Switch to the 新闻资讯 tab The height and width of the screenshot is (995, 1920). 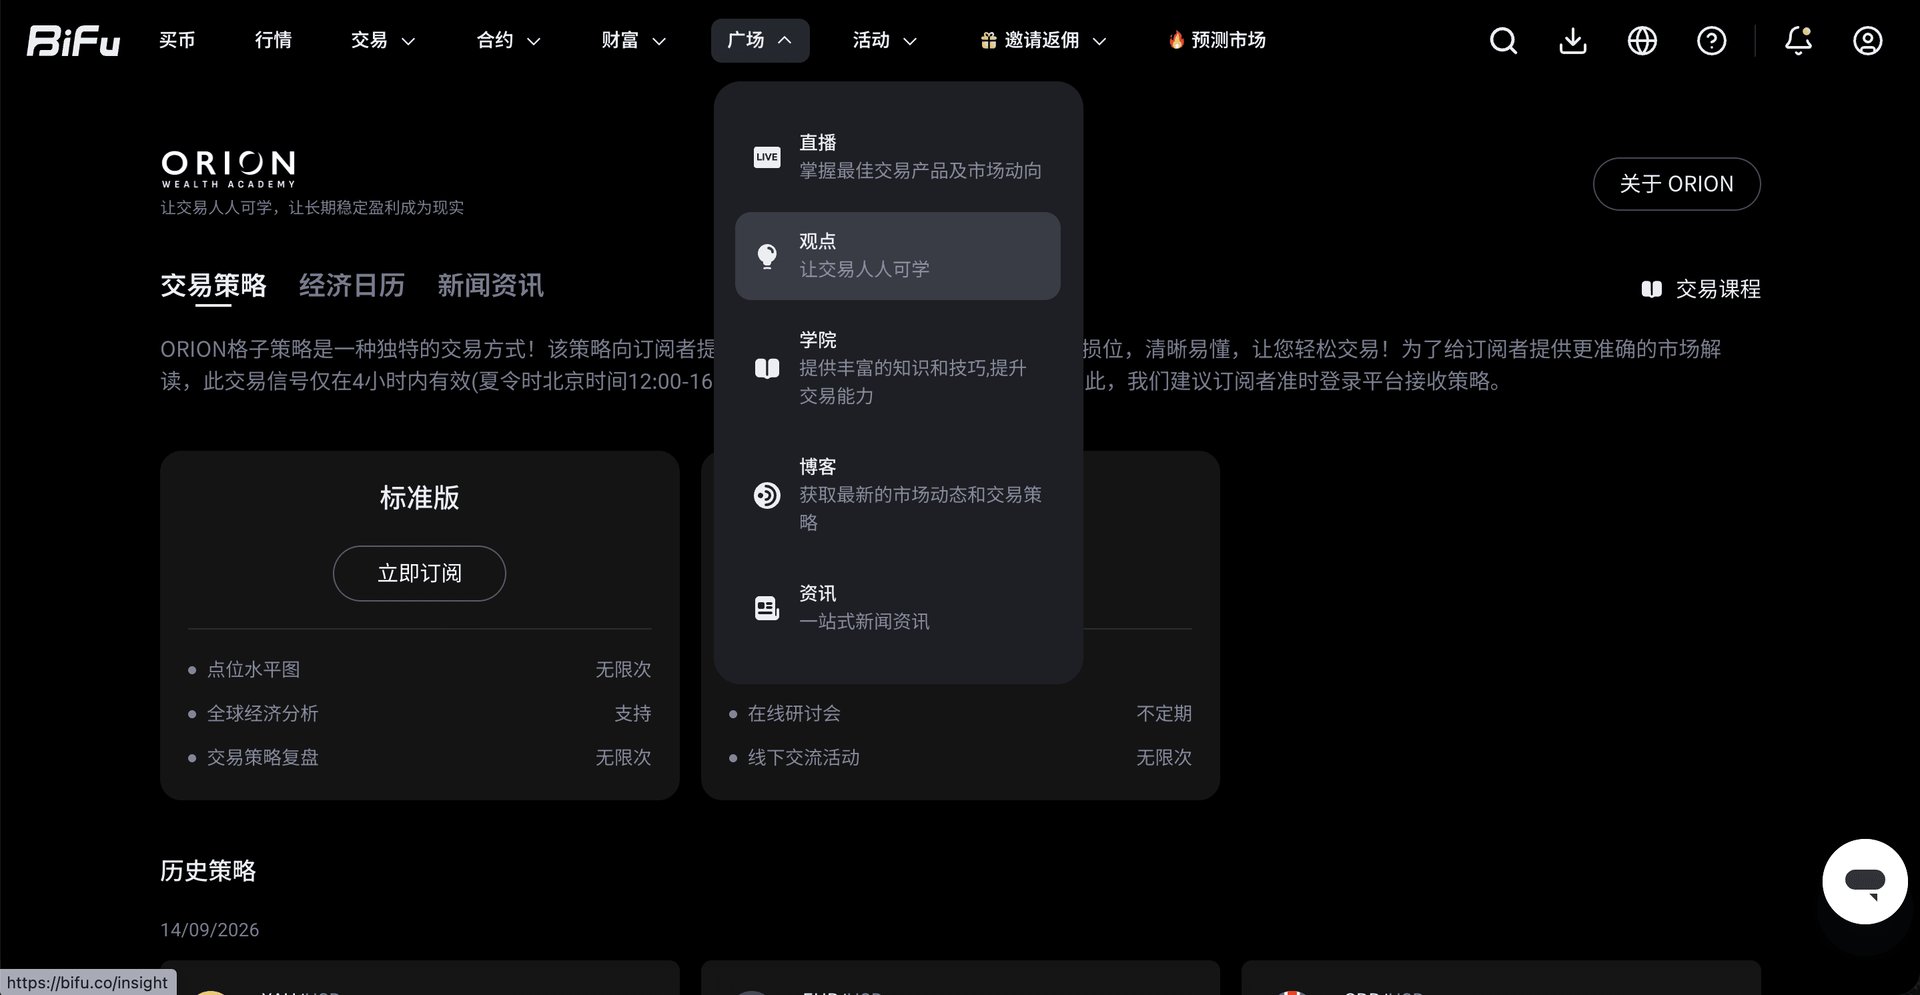tap(491, 286)
